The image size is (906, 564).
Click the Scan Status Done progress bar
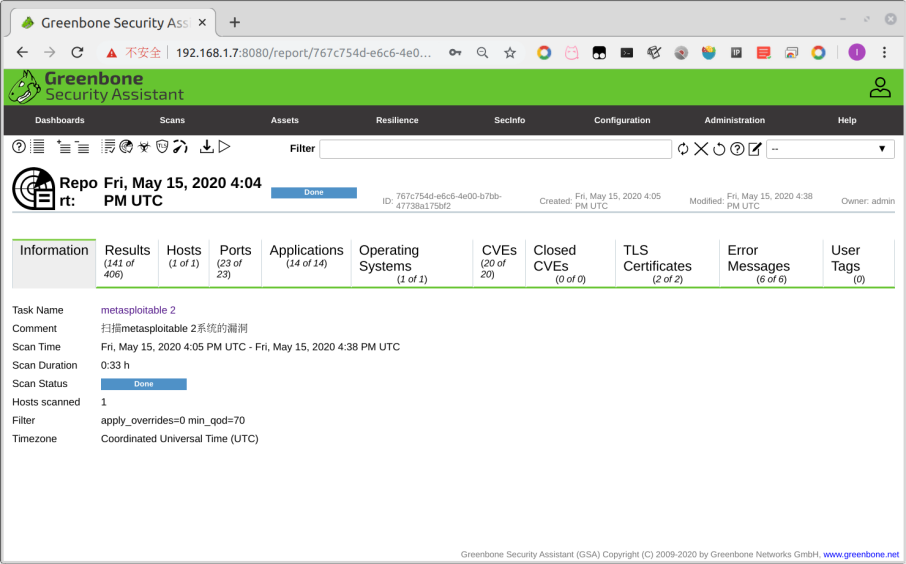[143, 384]
